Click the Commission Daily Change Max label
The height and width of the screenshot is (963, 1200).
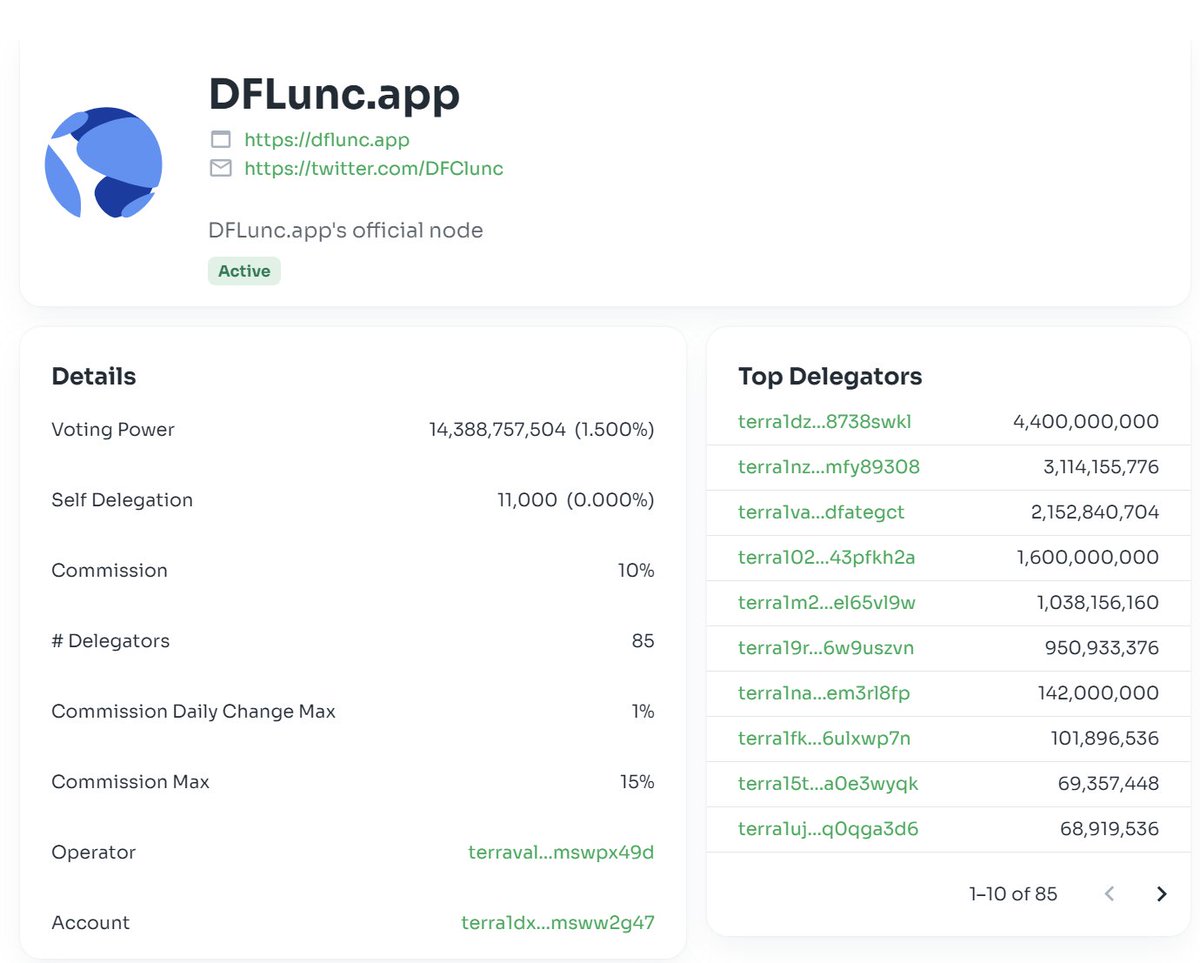pyautogui.click(x=194, y=711)
